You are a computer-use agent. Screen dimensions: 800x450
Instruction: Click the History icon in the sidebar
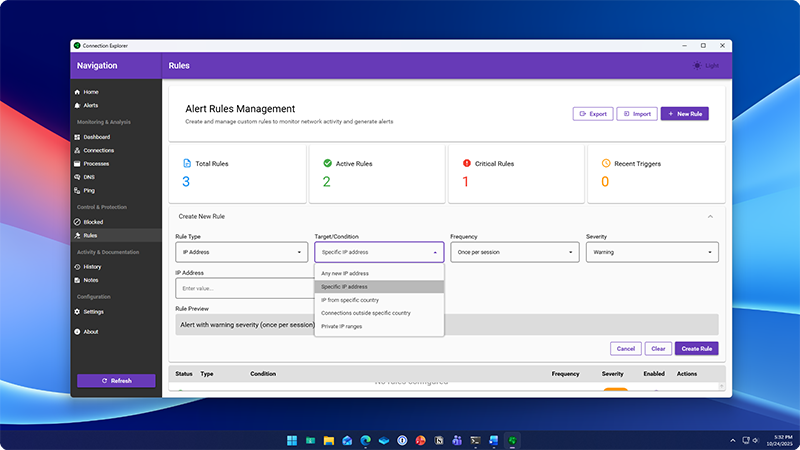77,267
